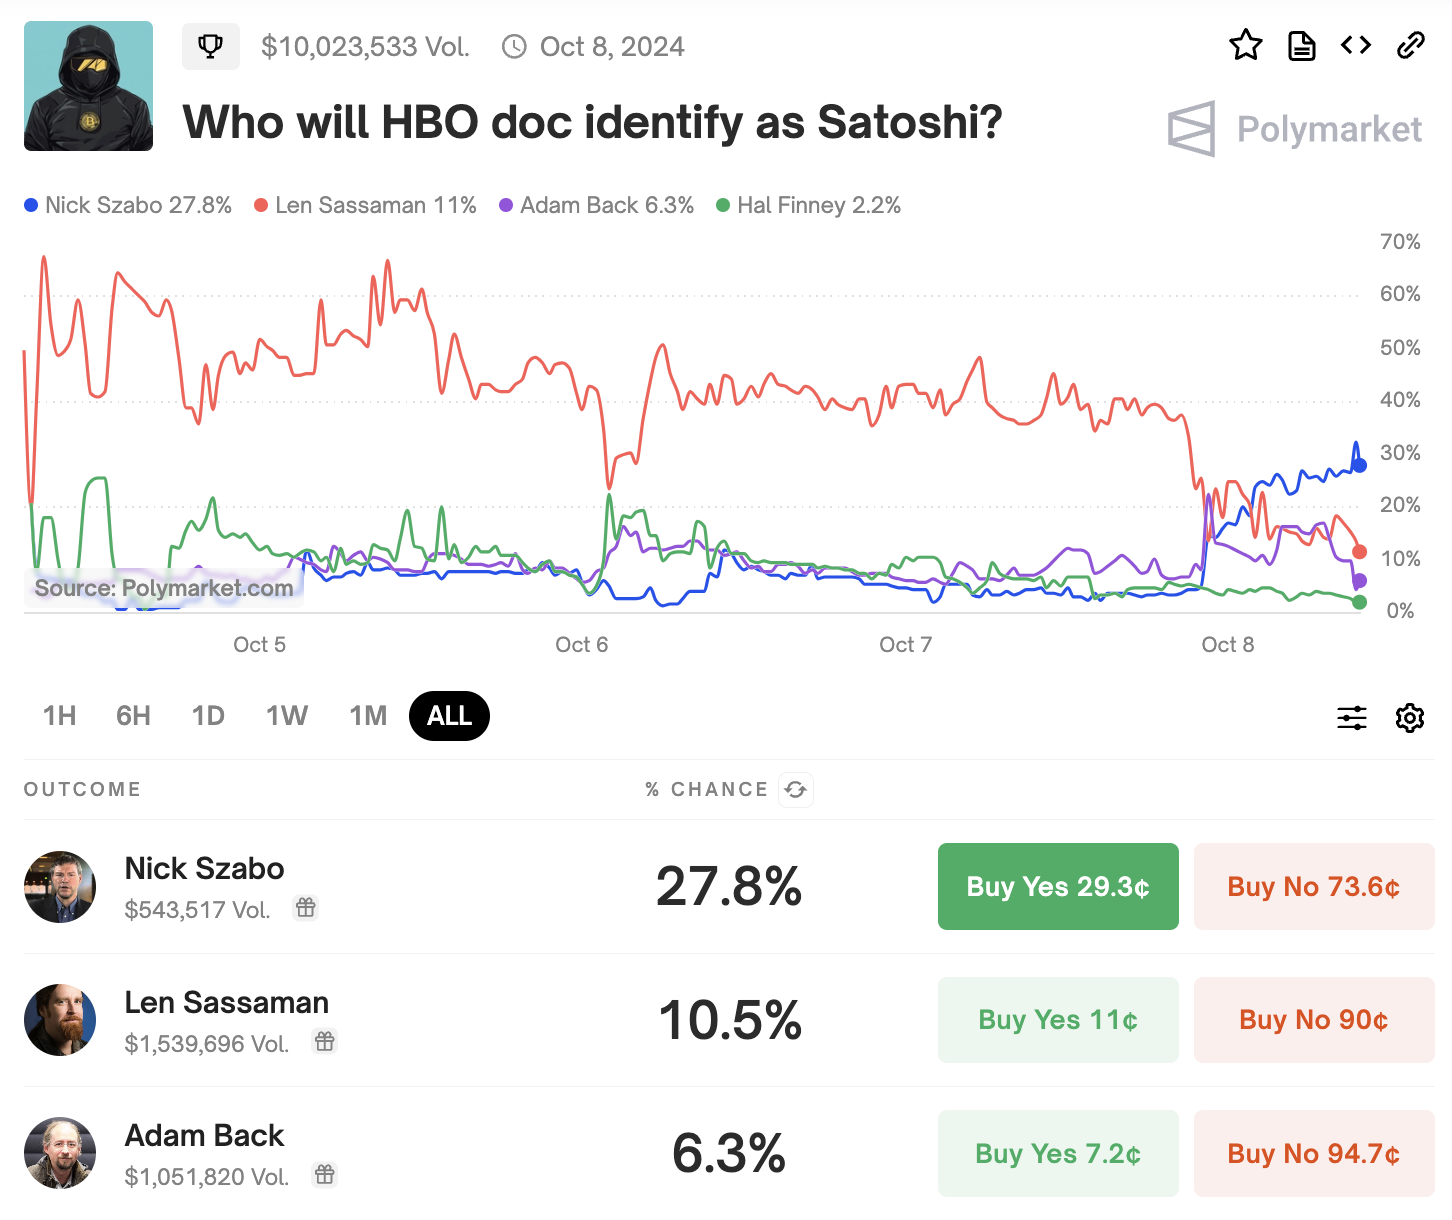Click Nick Szabo blue legend dot

(31, 205)
